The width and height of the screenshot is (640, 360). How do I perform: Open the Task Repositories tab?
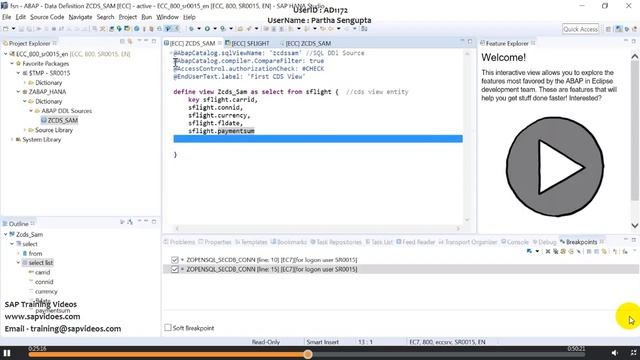336,242
